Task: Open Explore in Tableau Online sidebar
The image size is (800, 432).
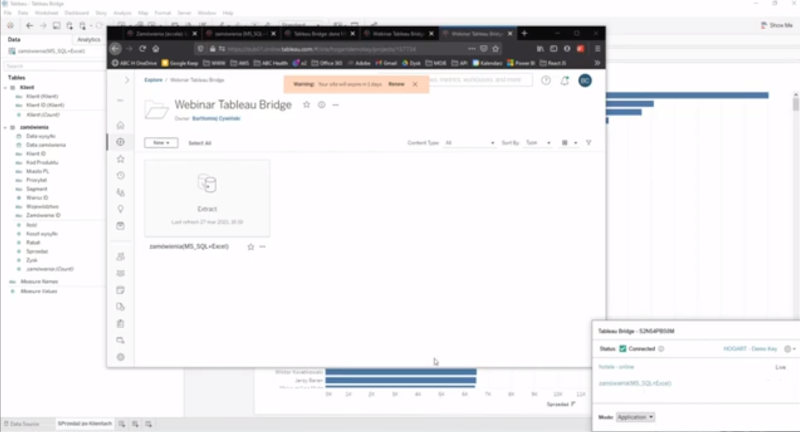Action: (120, 142)
